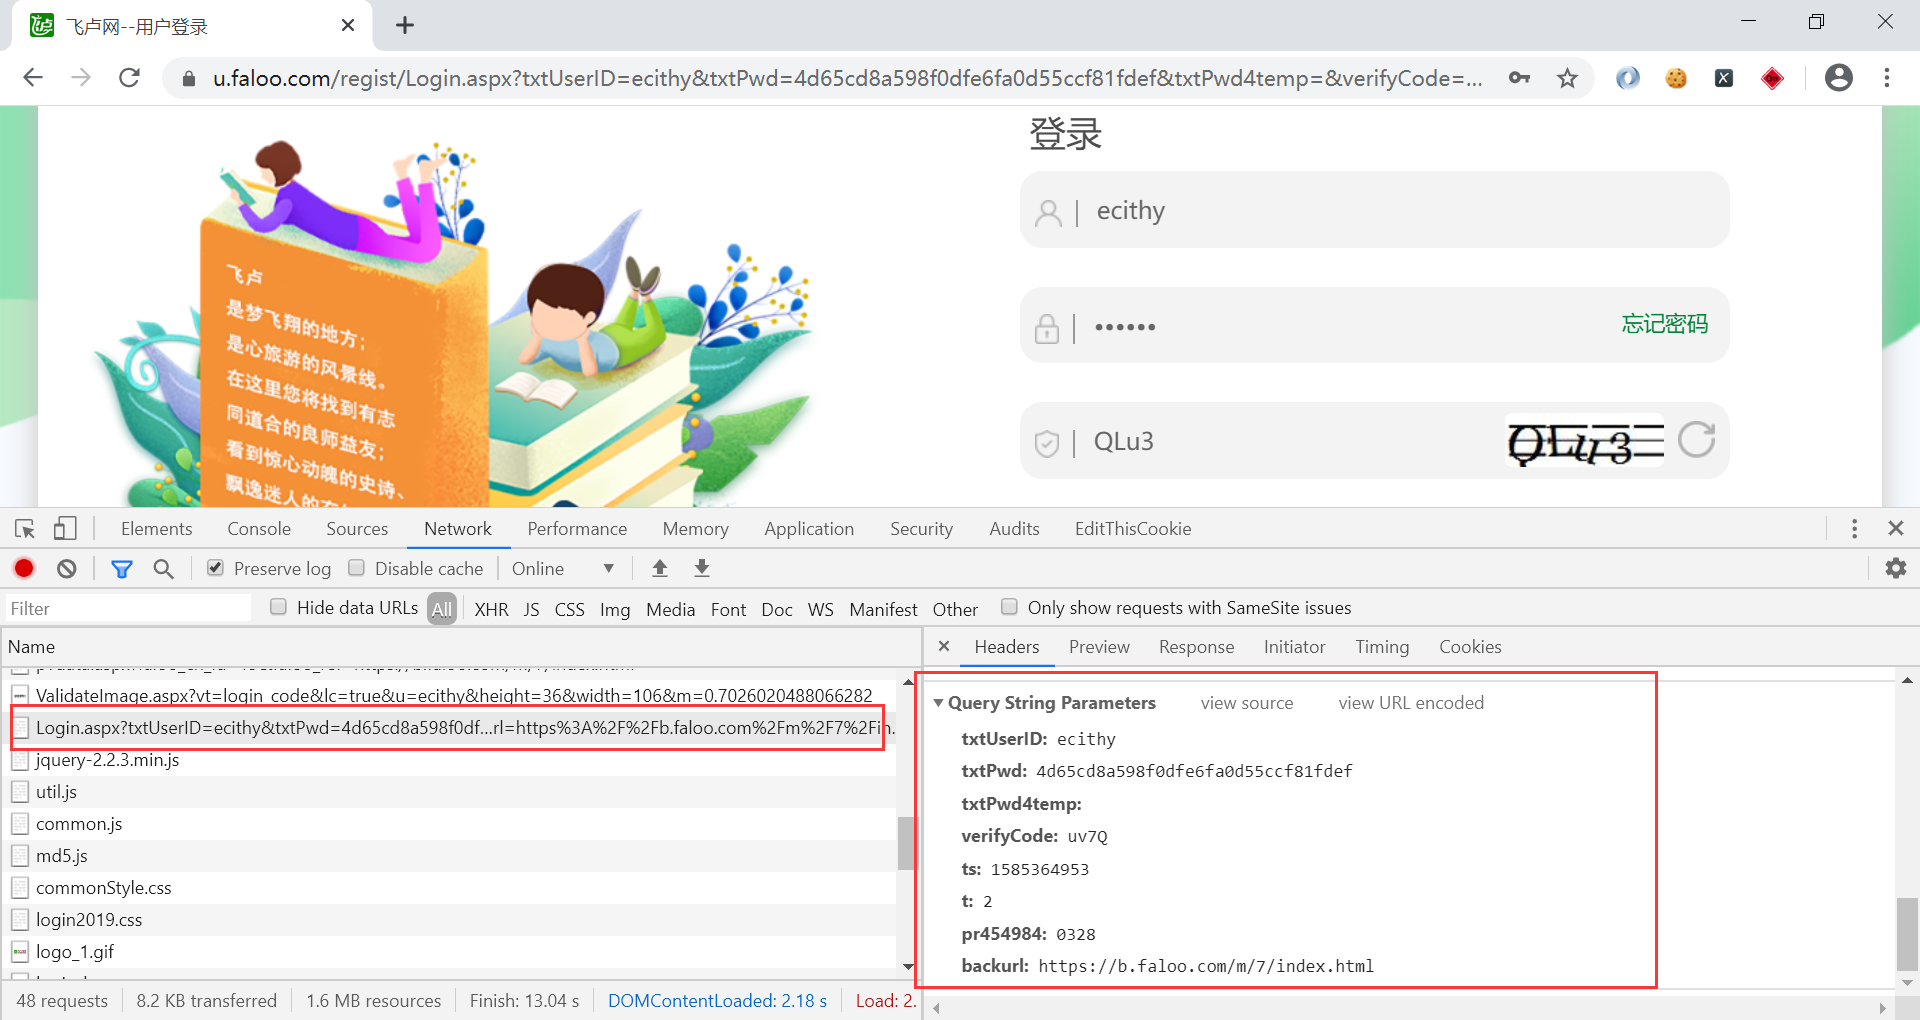
Task: Open the Online throttling dropdown
Action: pyautogui.click(x=563, y=568)
